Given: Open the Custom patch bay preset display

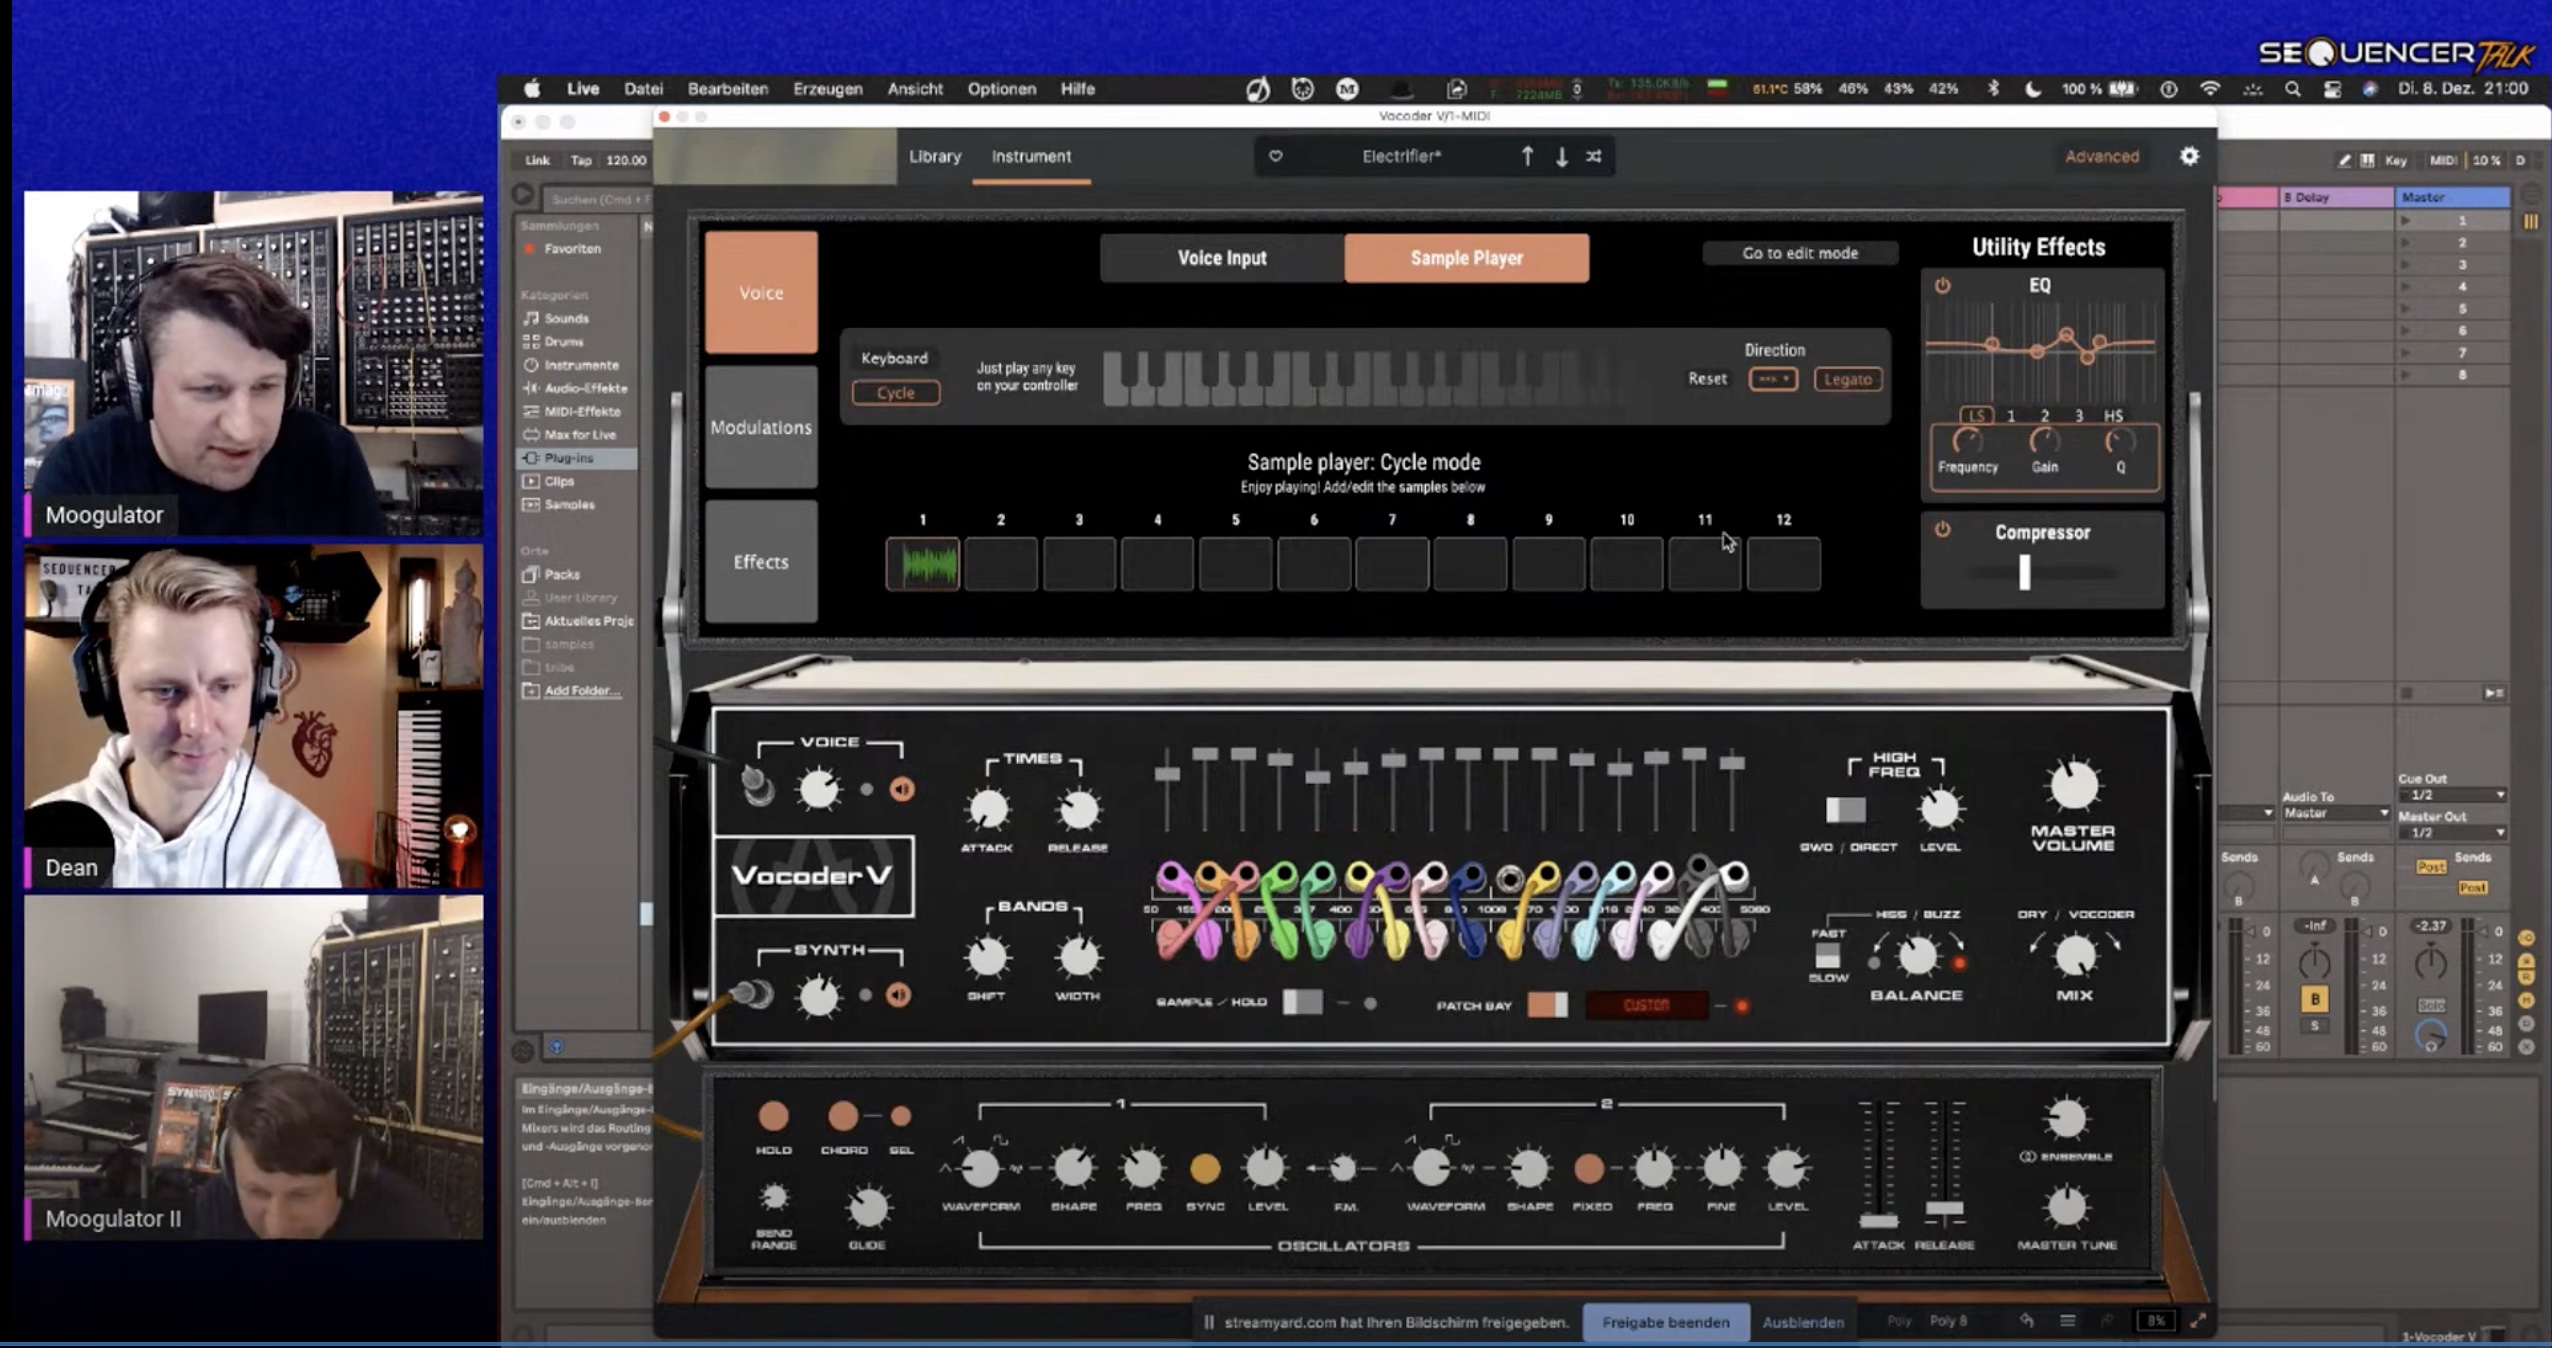Looking at the screenshot, I should pos(1647,1004).
